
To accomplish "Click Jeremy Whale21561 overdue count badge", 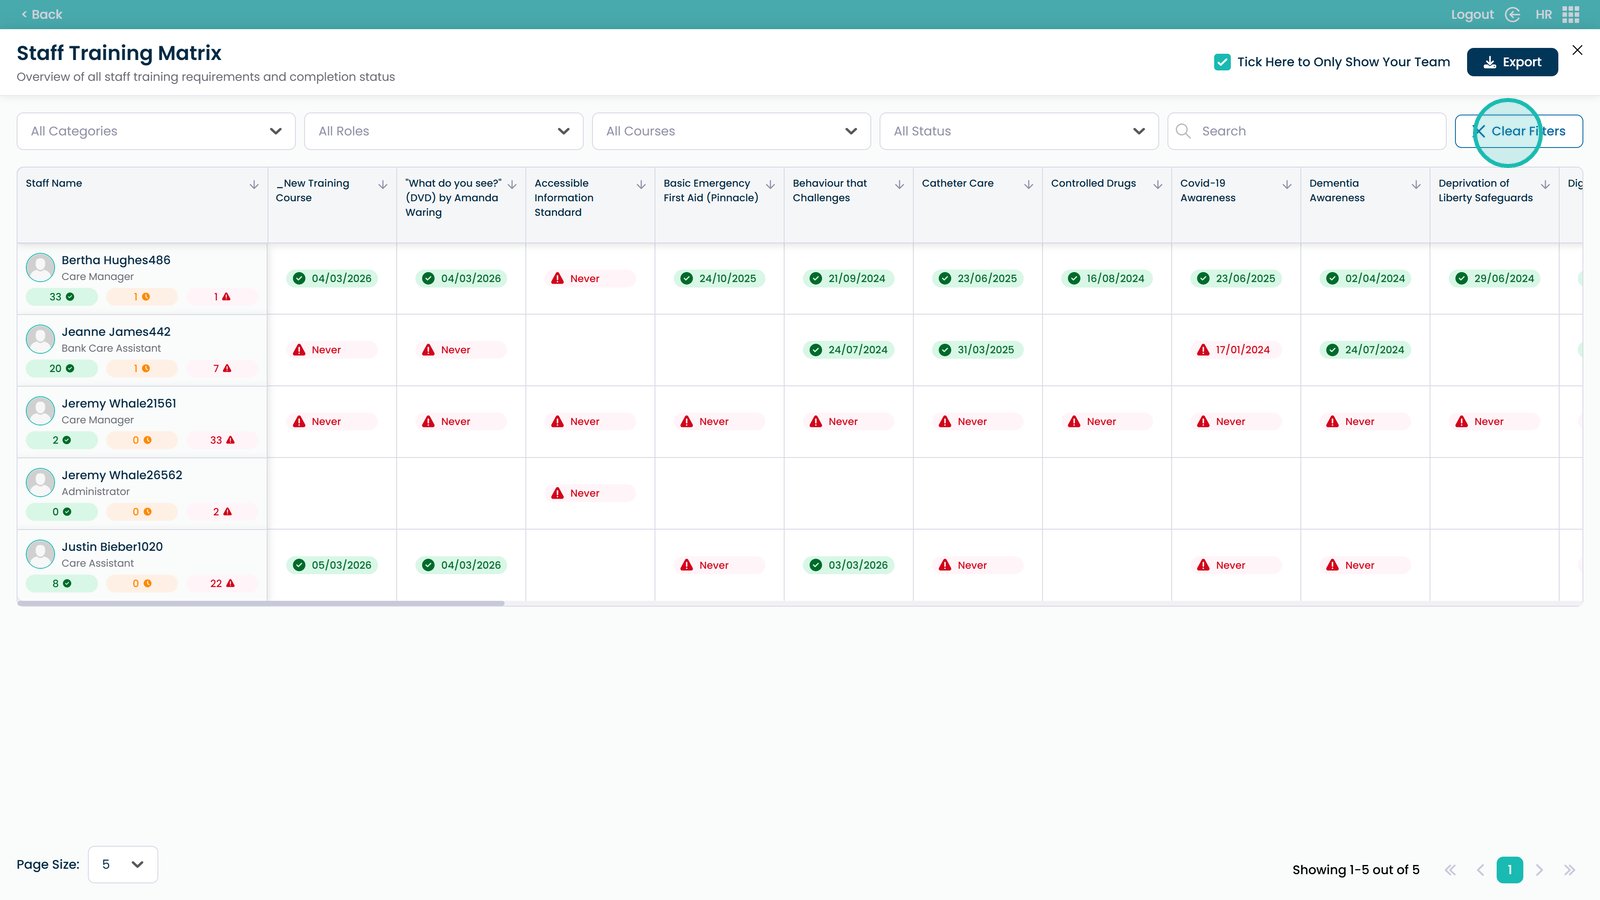I will (x=221, y=440).
